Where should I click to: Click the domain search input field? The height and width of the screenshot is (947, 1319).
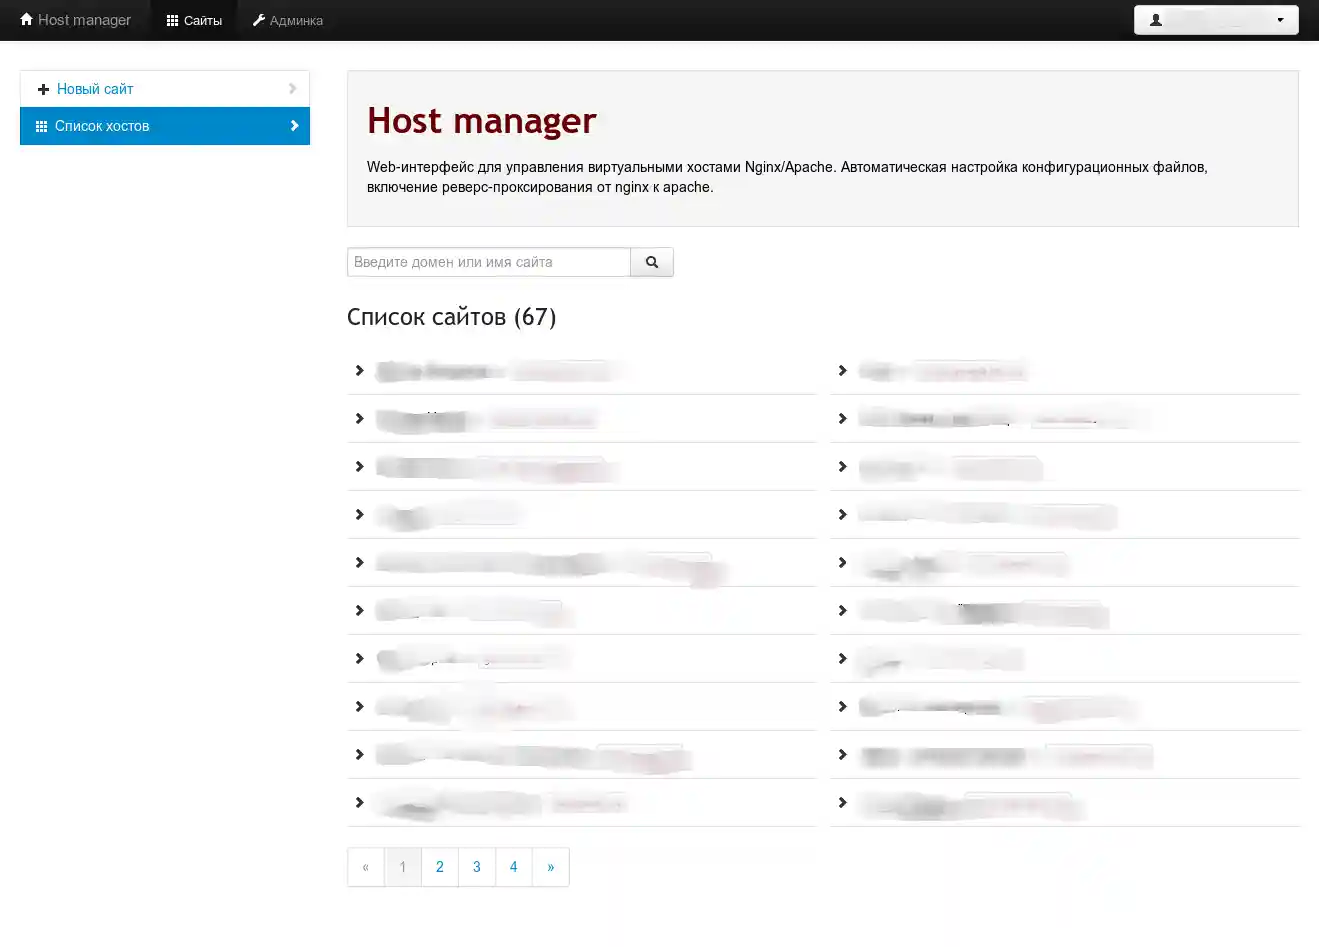[488, 261]
